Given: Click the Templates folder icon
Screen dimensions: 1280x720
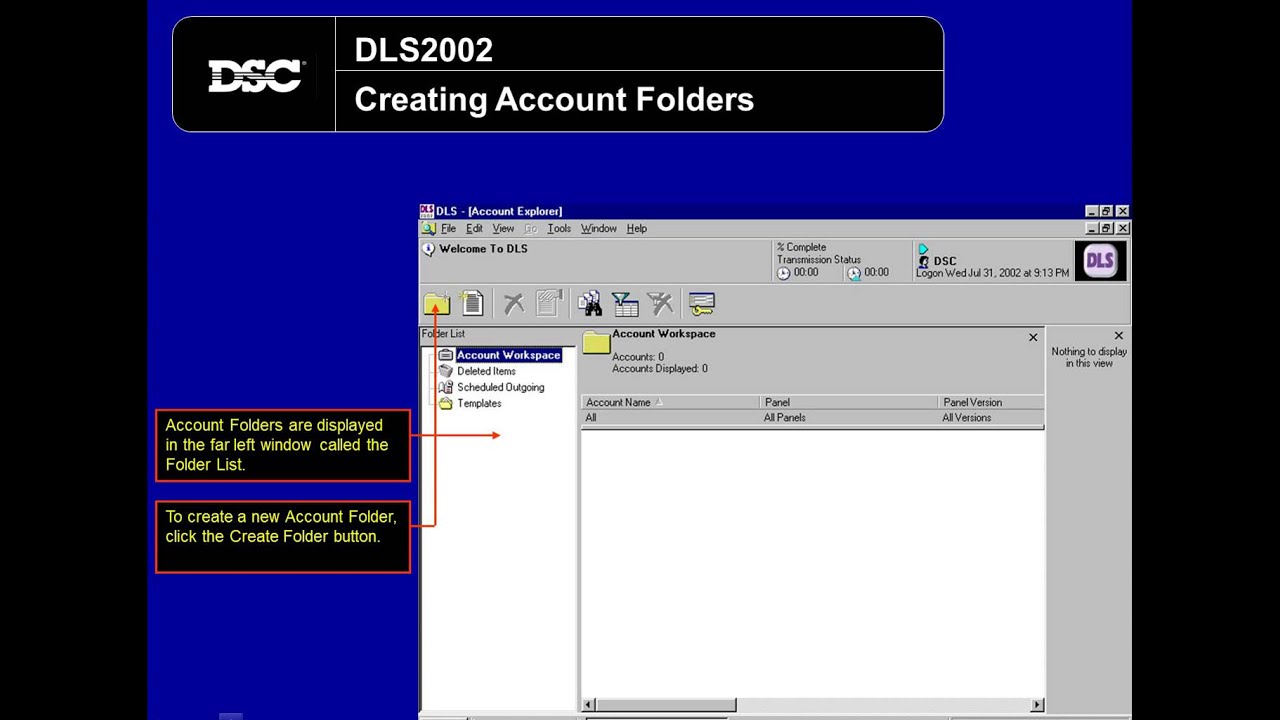Looking at the screenshot, I should tap(446, 403).
